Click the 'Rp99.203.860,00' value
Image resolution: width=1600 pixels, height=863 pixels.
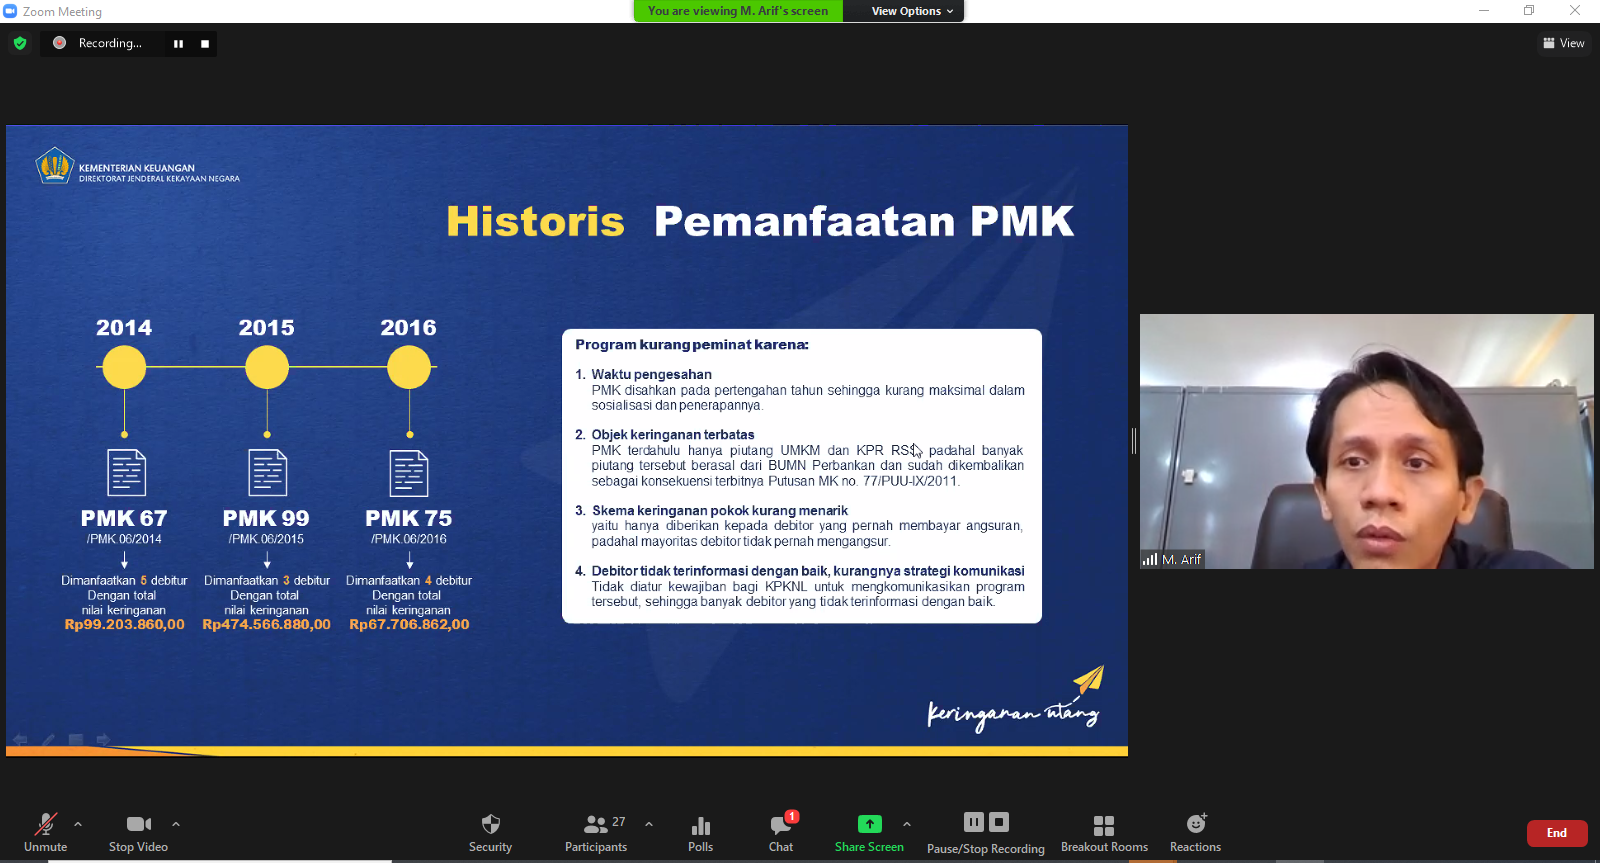coord(125,624)
